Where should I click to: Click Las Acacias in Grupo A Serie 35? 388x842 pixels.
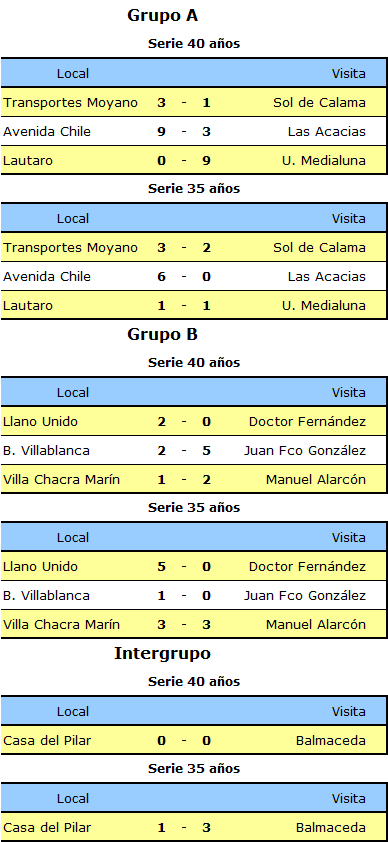(x=326, y=277)
